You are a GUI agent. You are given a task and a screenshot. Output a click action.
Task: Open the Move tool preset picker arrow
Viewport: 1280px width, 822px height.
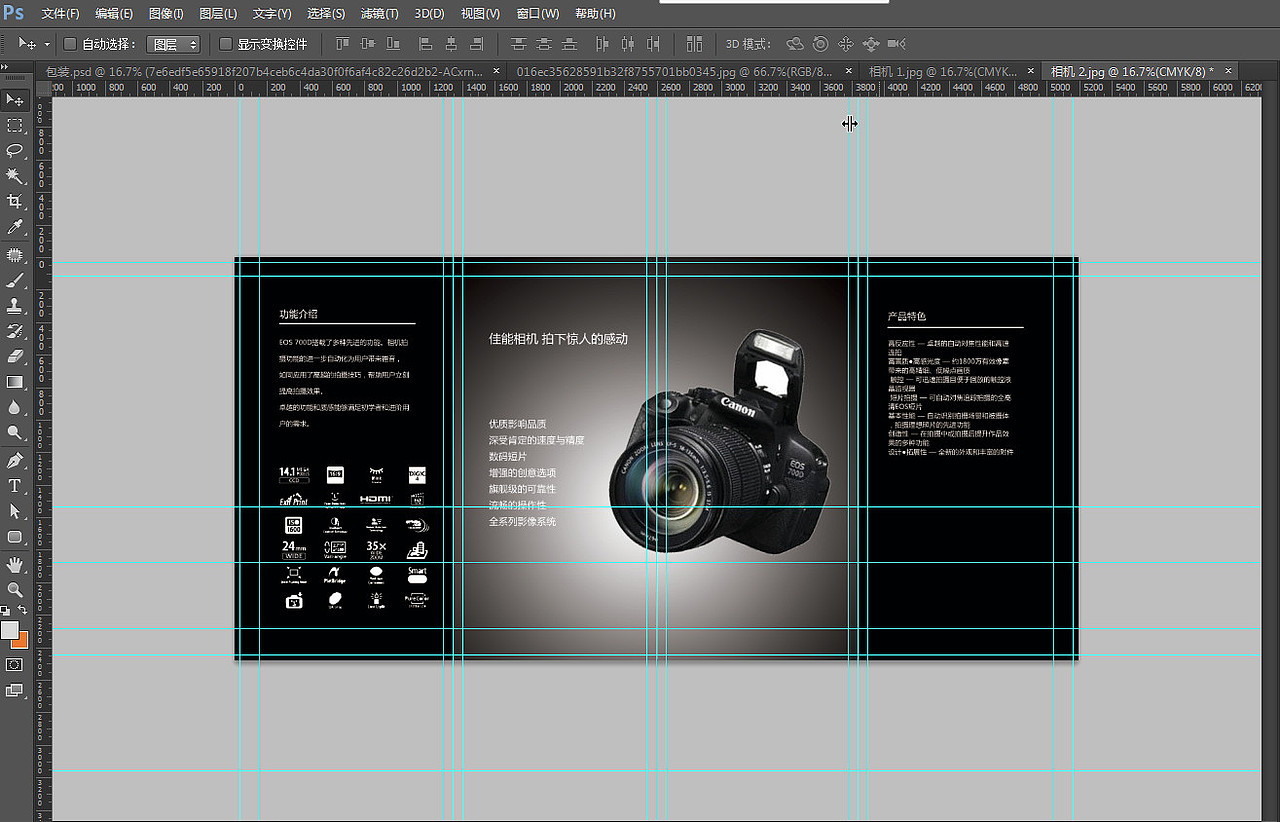point(47,45)
